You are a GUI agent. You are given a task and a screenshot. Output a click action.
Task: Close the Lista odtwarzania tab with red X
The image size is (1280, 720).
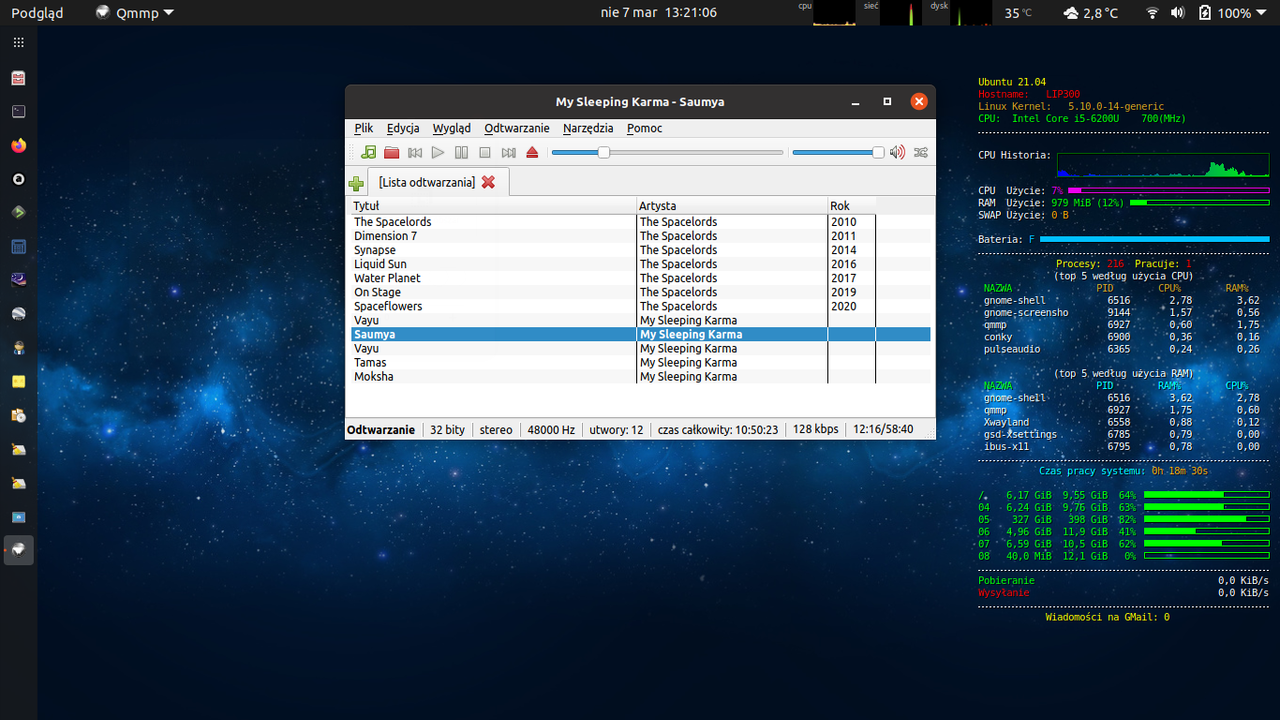tap(488, 182)
